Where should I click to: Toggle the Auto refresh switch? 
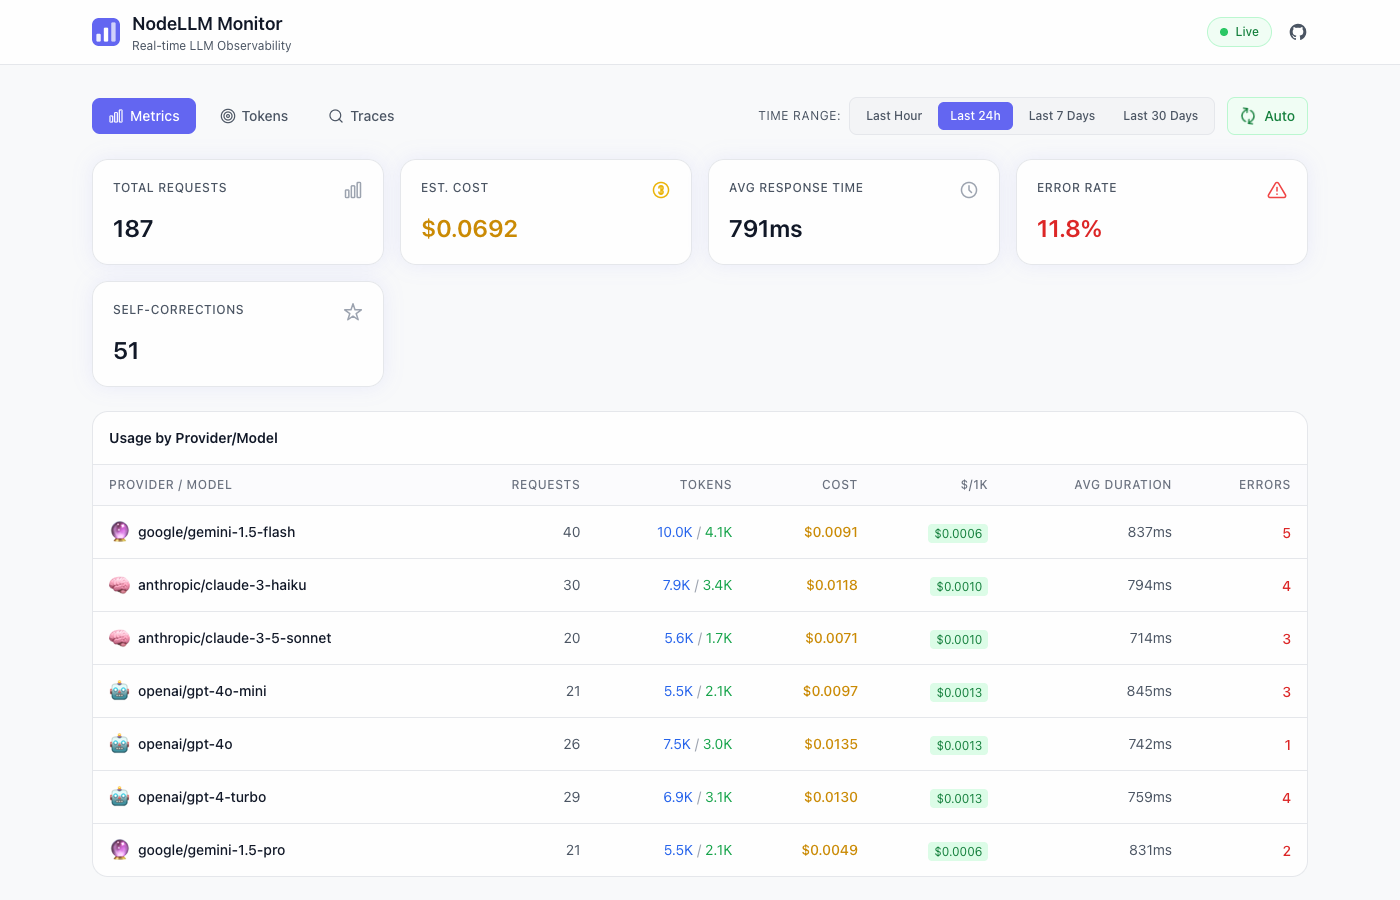(x=1267, y=115)
